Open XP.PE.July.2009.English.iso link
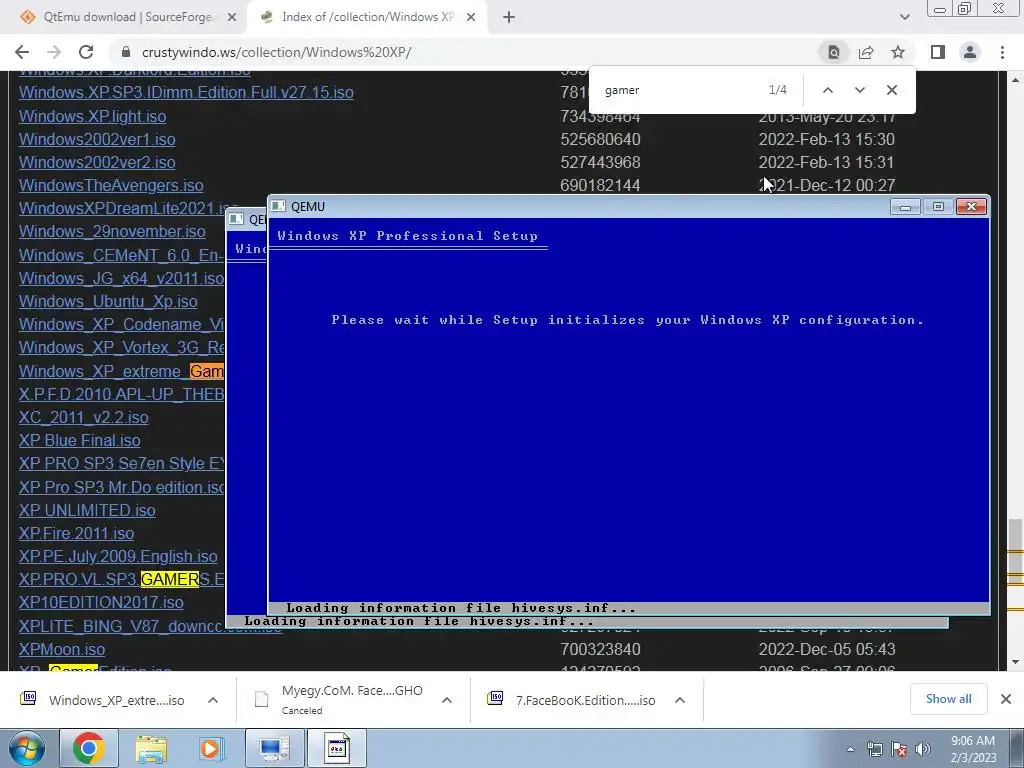The width and height of the screenshot is (1024, 768). (118, 556)
